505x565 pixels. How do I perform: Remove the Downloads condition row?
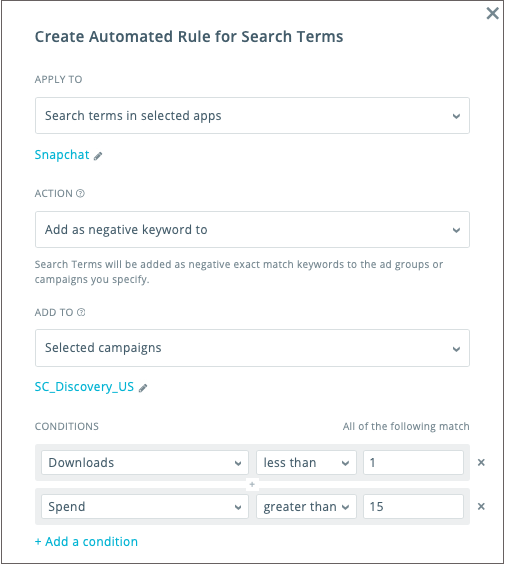pos(481,462)
